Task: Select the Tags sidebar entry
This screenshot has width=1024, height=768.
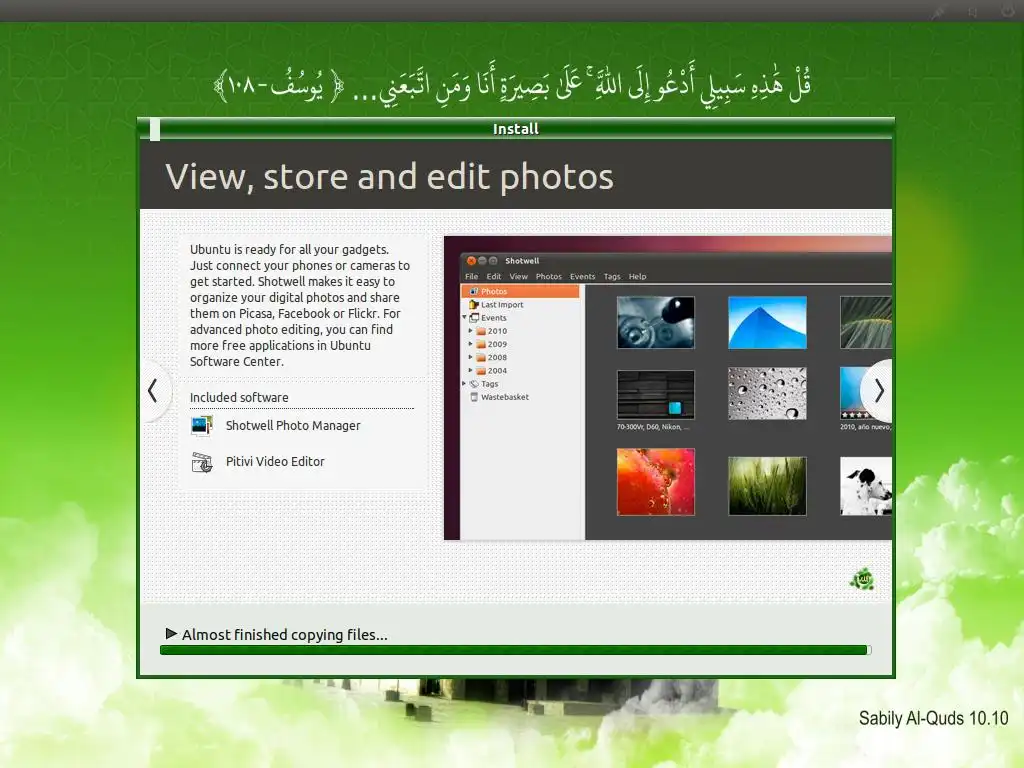Action: point(490,383)
